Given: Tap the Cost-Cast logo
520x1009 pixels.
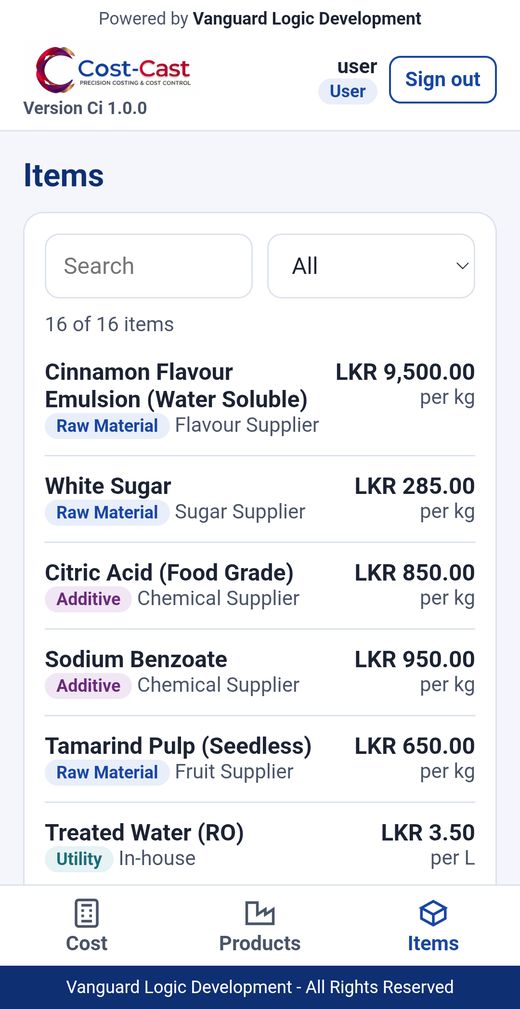Looking at the screenshot, I should click(113, 69).
